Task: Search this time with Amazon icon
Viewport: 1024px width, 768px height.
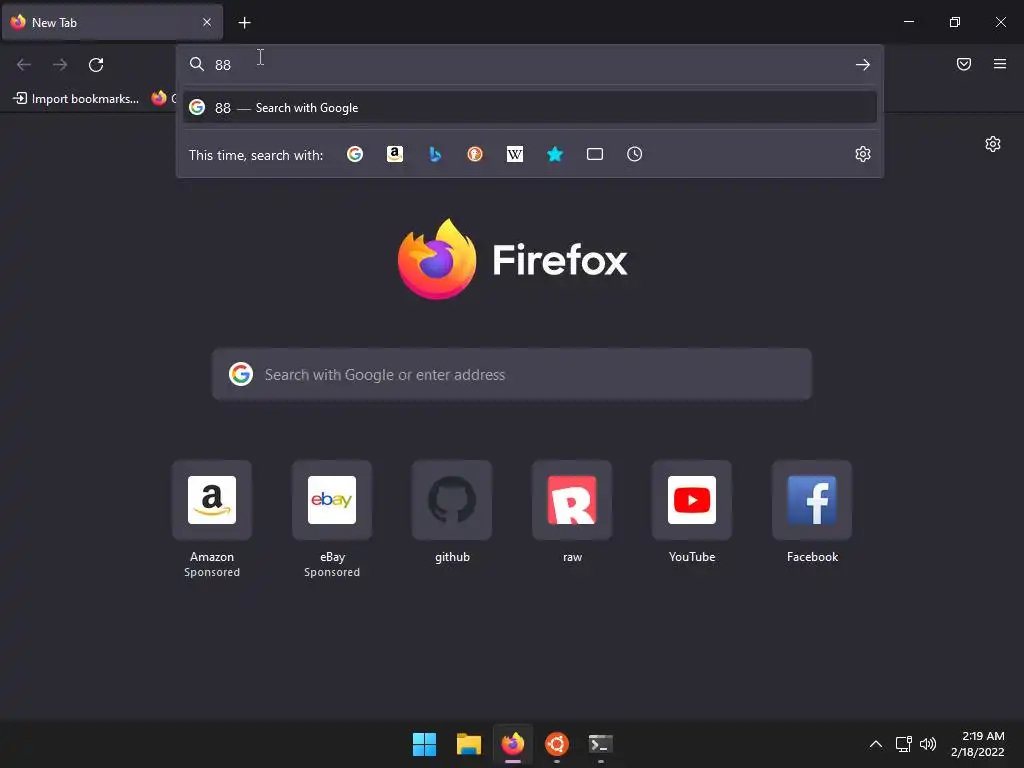Action: point(394,154)
